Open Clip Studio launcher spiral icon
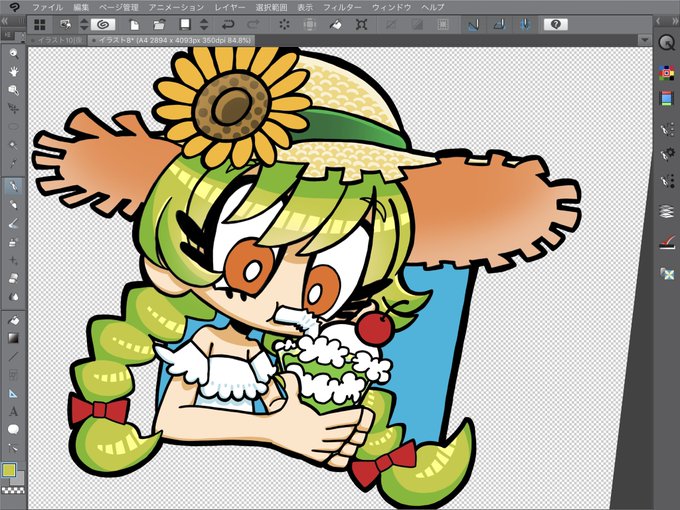Viewport: 680px width, 510px height. [103, 25]
